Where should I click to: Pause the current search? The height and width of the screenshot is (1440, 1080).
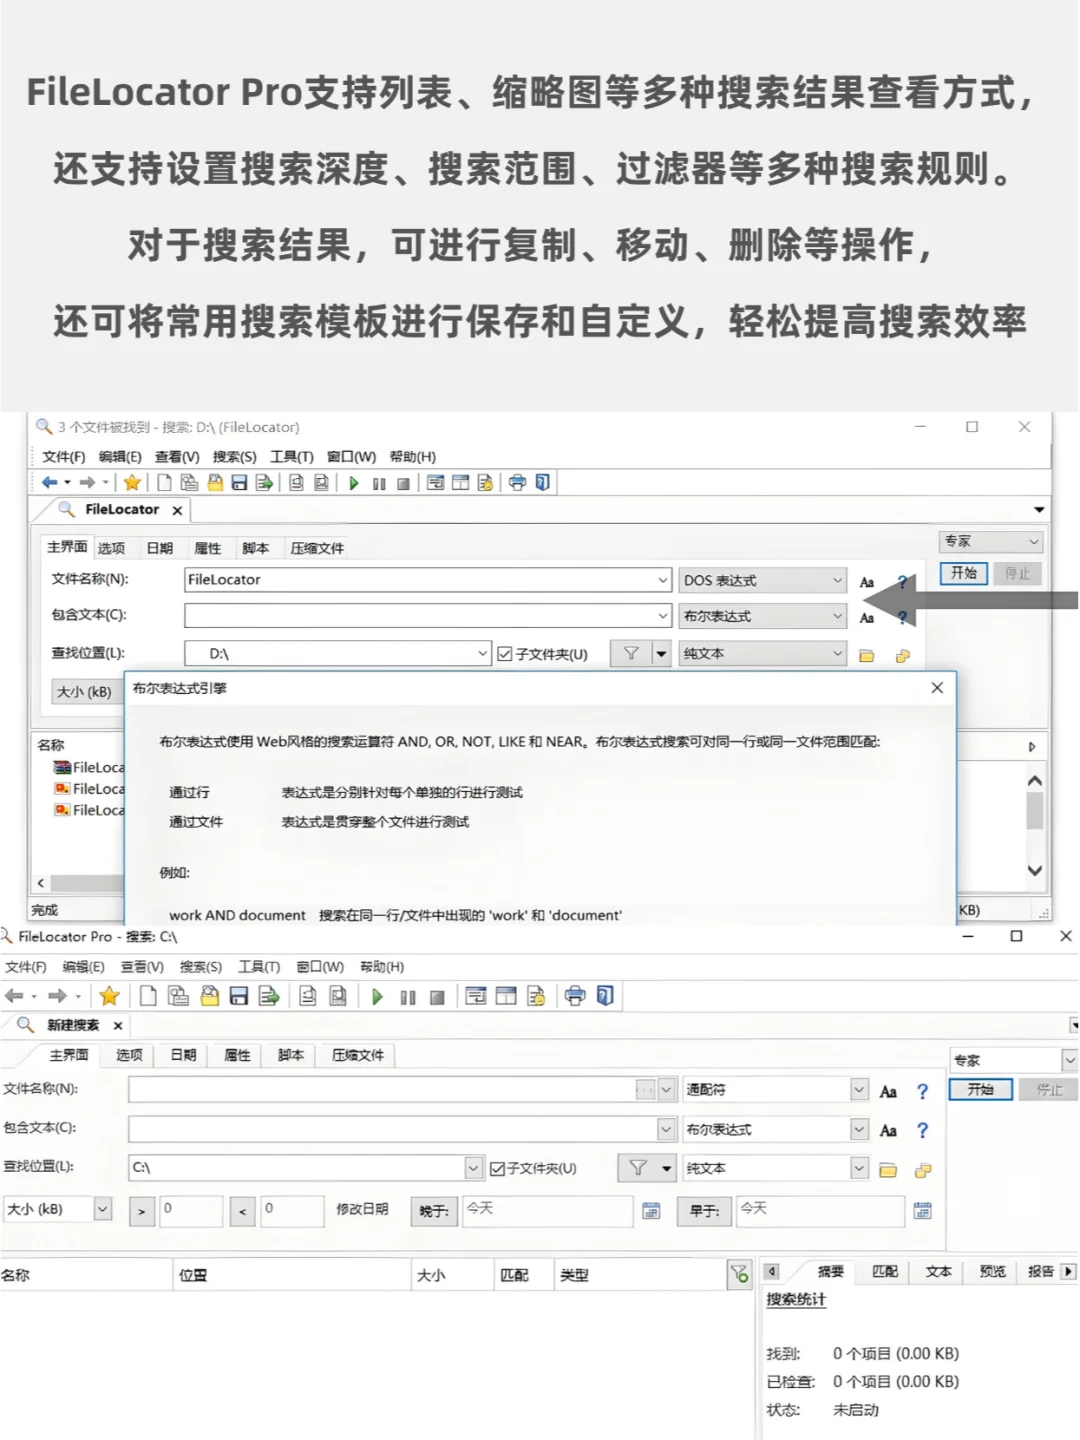[407, 996]
